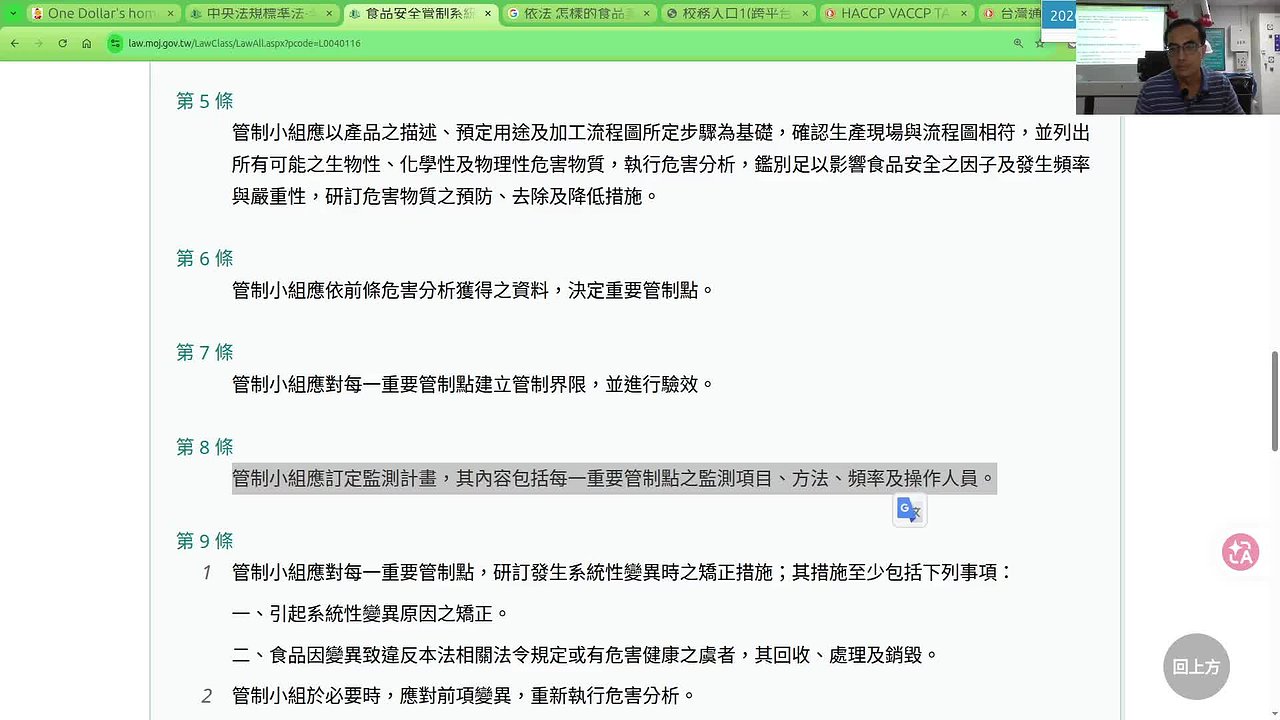Click the 第 7 條 article heading
The width and height of the screenshot is (1280, 720).
click(x=205, y=352)
